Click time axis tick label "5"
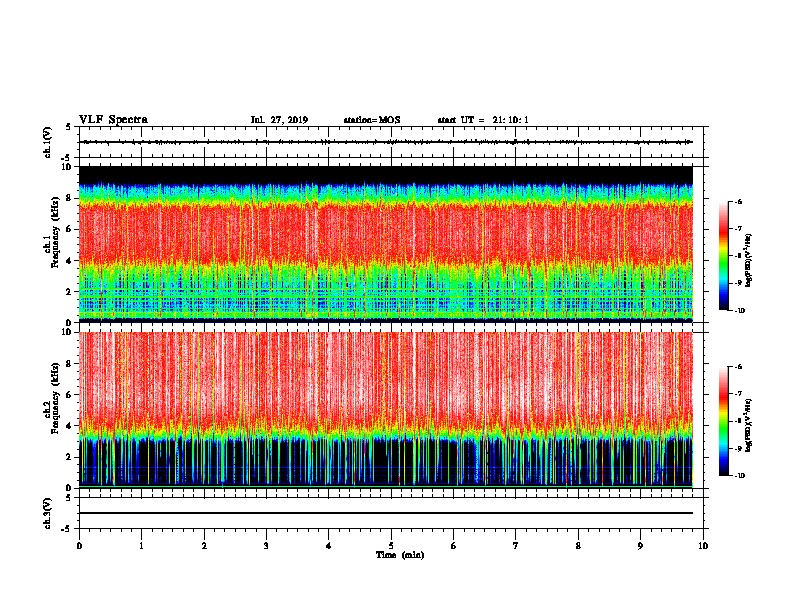 391,546
